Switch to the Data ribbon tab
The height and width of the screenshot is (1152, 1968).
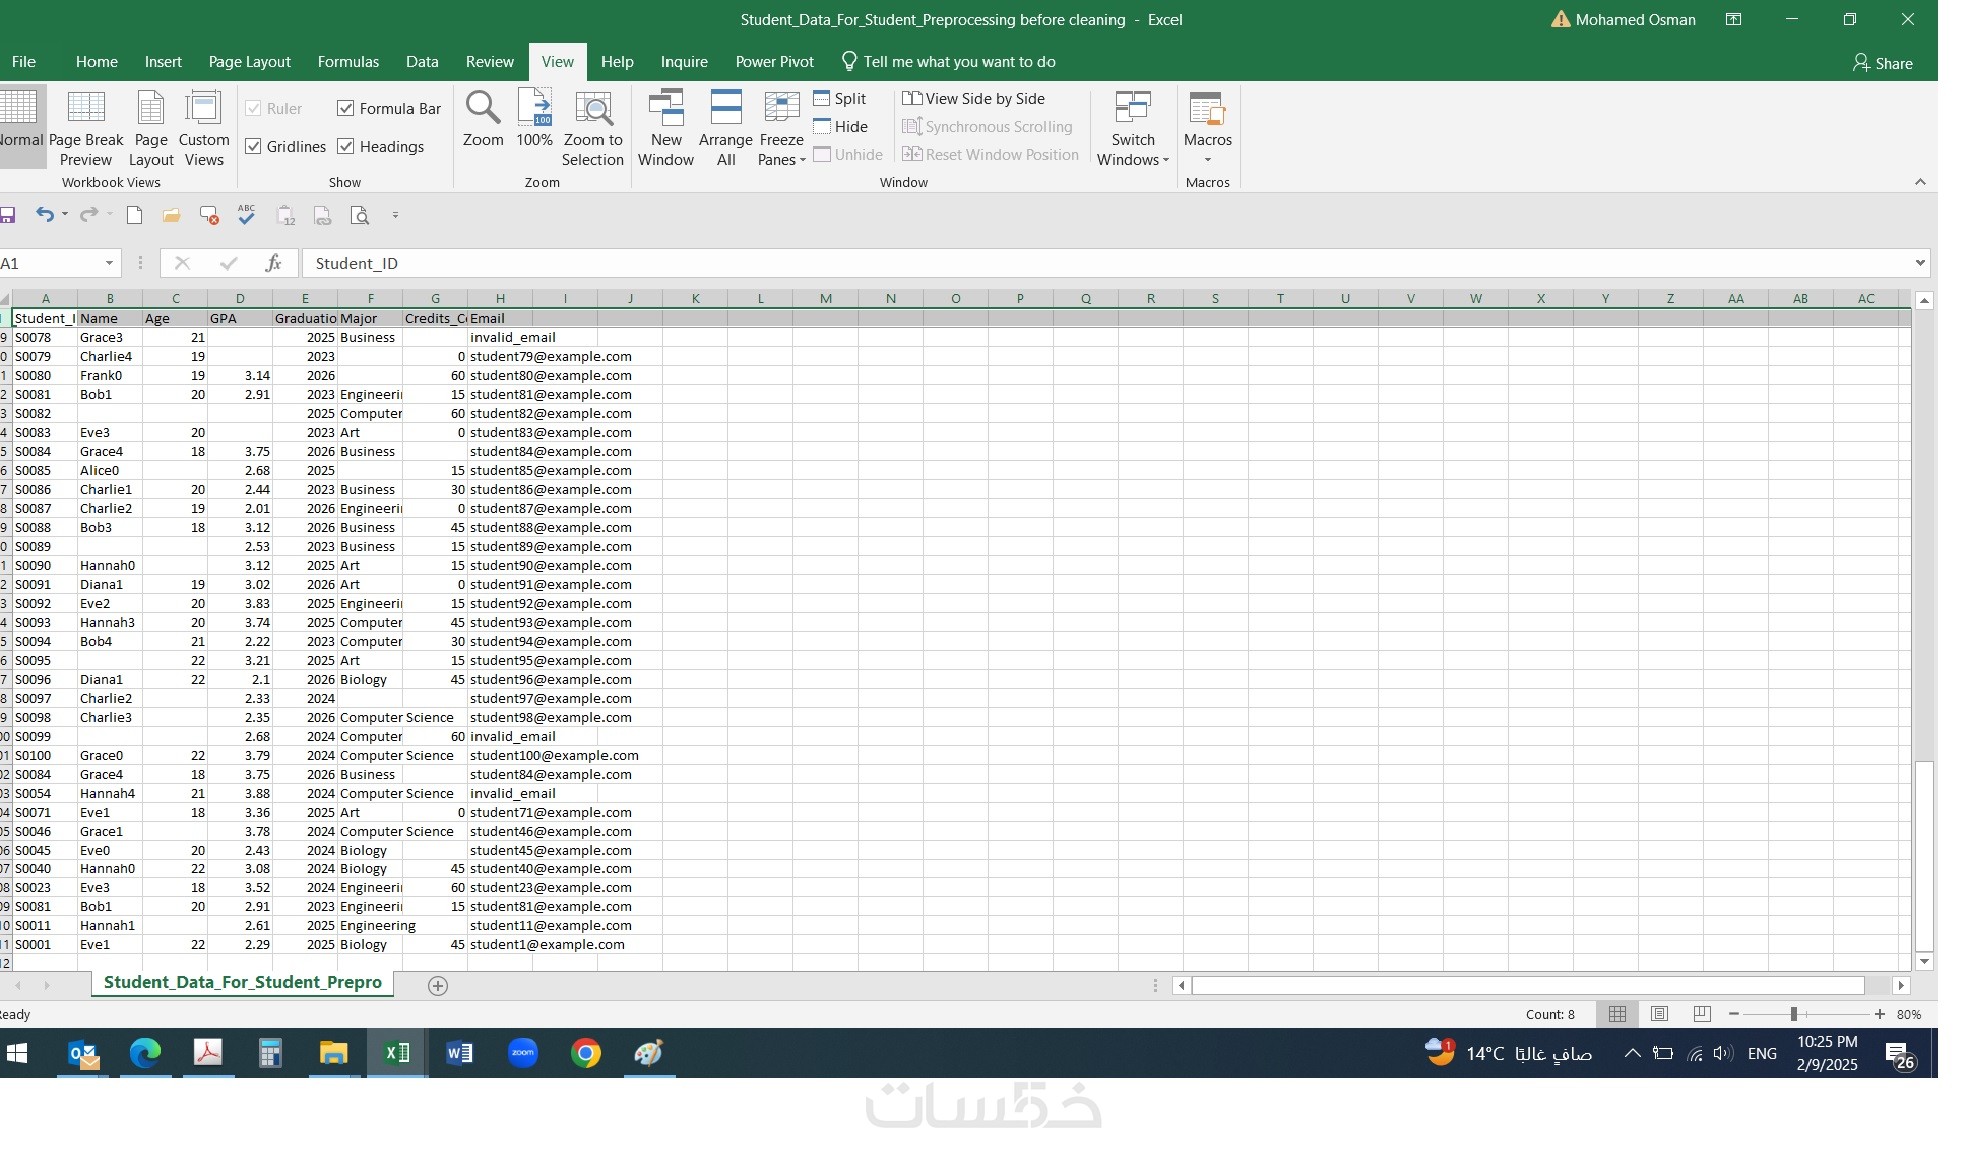tap(422, 61)
